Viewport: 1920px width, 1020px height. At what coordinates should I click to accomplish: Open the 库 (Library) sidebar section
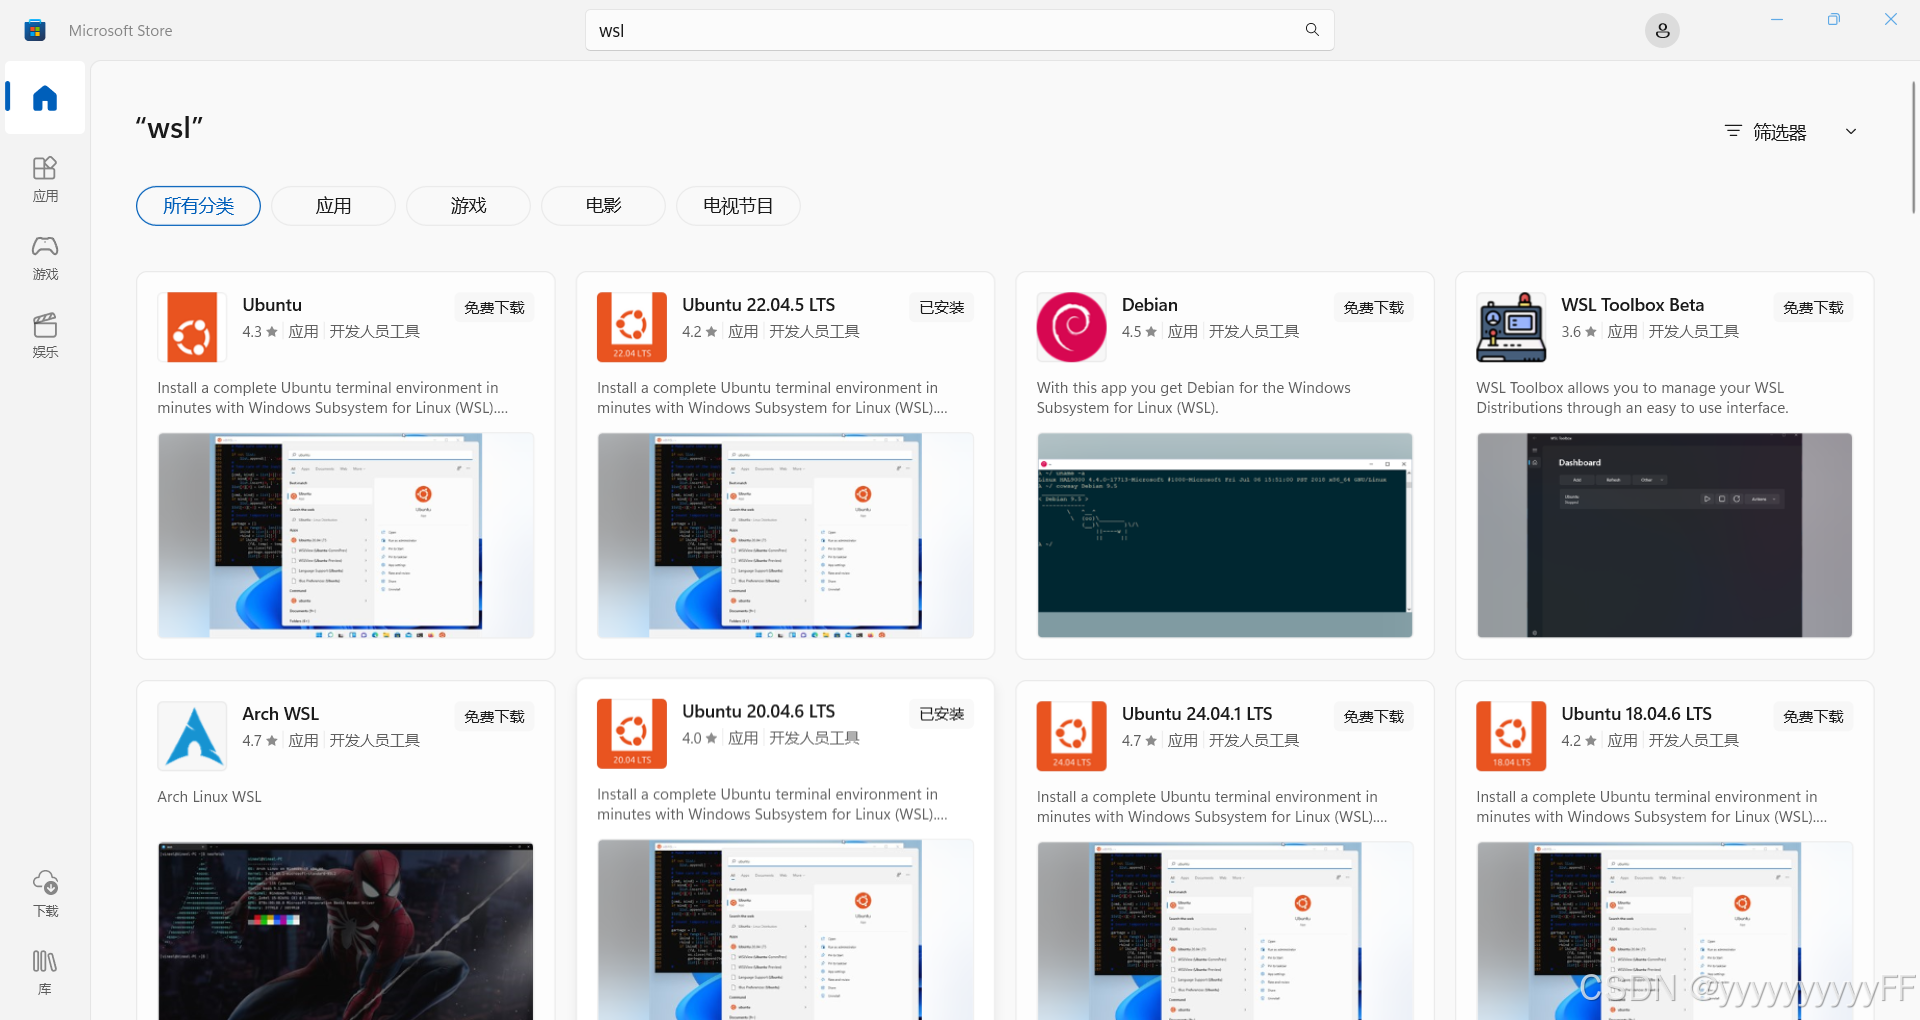click(x=45, y=972)
